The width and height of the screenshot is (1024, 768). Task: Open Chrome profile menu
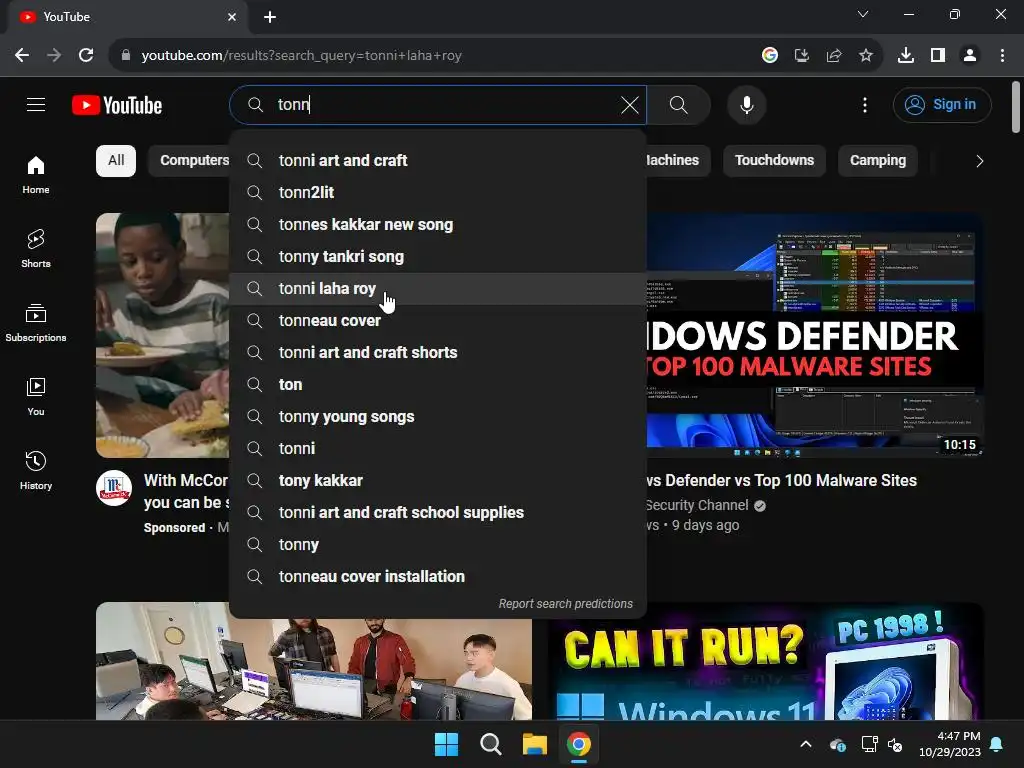click(970, 56)
